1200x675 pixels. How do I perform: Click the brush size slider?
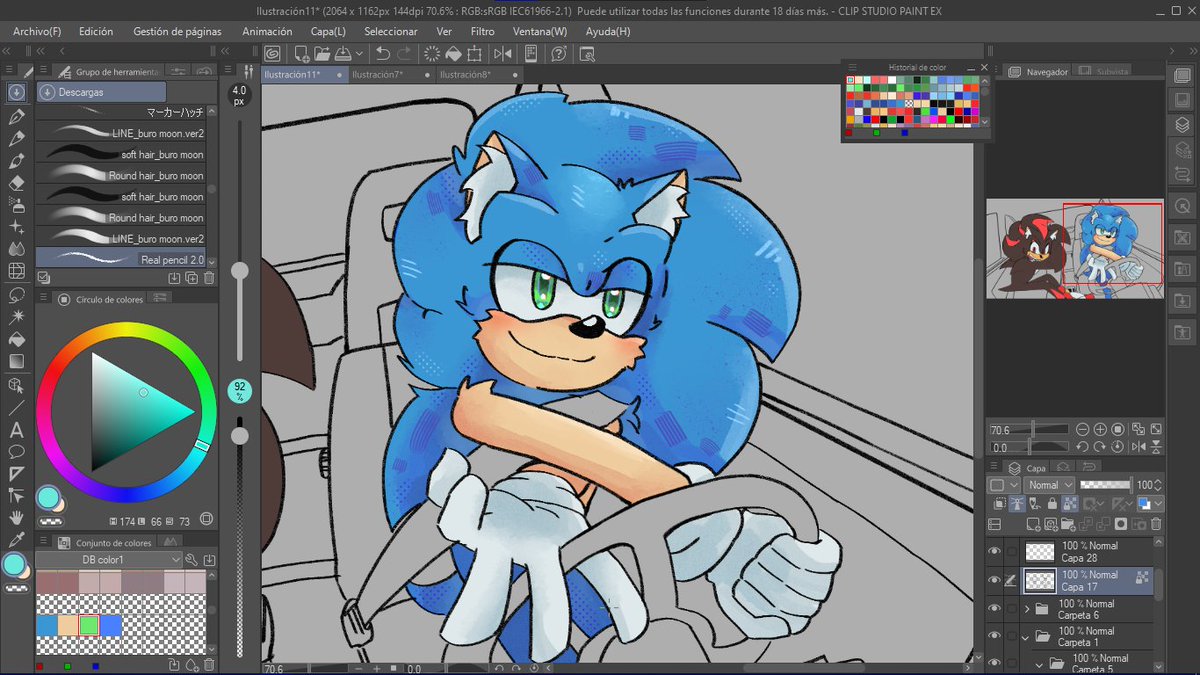click(x=240, y=240)
